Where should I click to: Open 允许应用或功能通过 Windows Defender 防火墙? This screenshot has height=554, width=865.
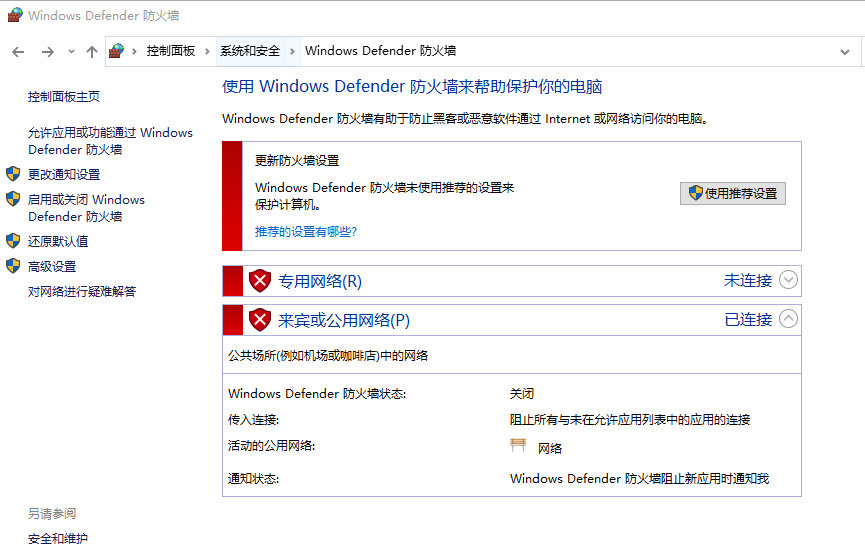(110, 141)
